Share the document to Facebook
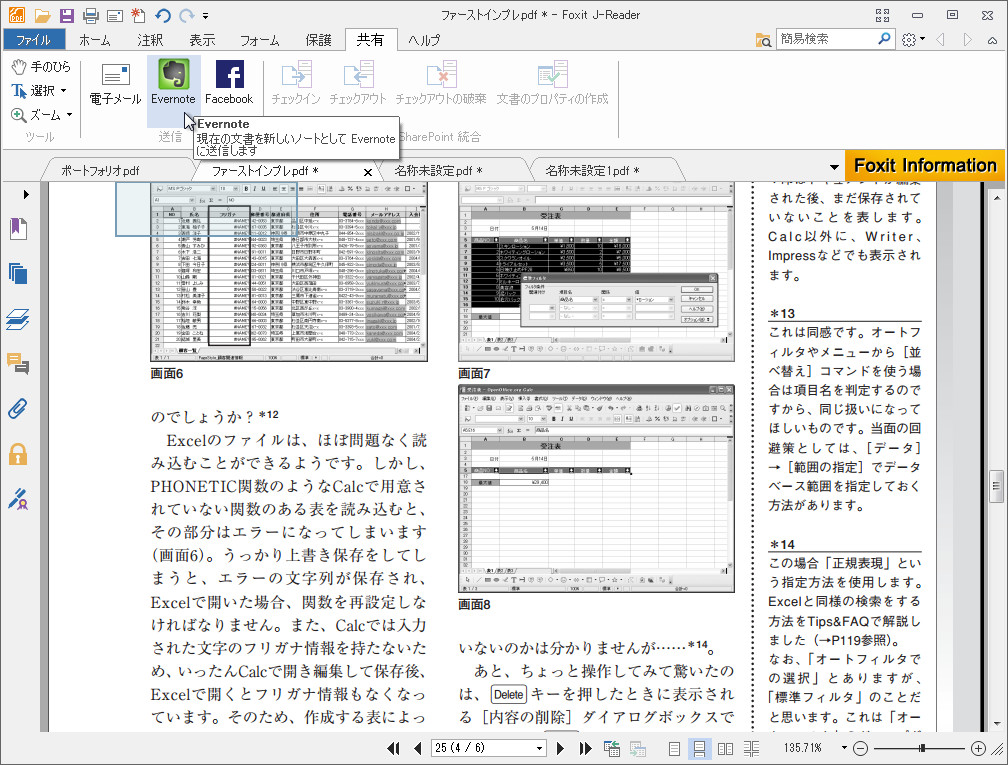Screen dimensions: 1008x765 pyautogui.click(x=229, y=85)
